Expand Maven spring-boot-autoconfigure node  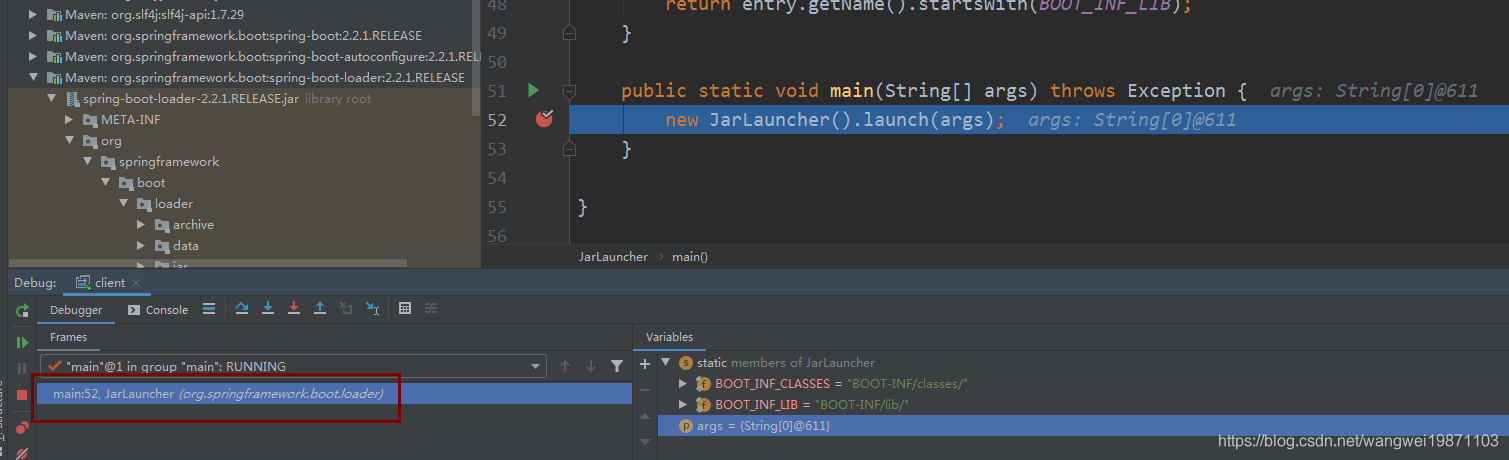point(34,57)
